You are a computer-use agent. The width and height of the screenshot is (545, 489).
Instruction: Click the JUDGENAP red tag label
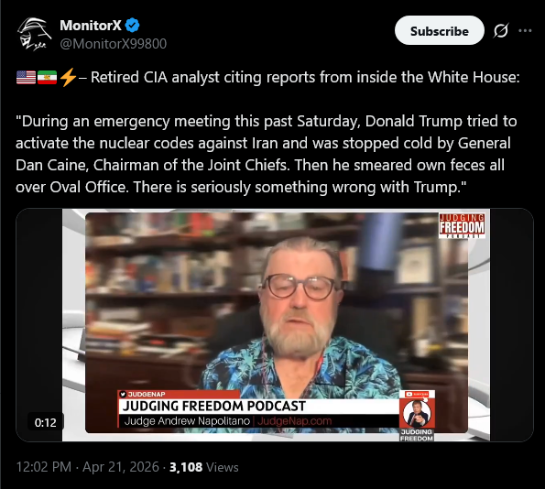coord(143,394)
